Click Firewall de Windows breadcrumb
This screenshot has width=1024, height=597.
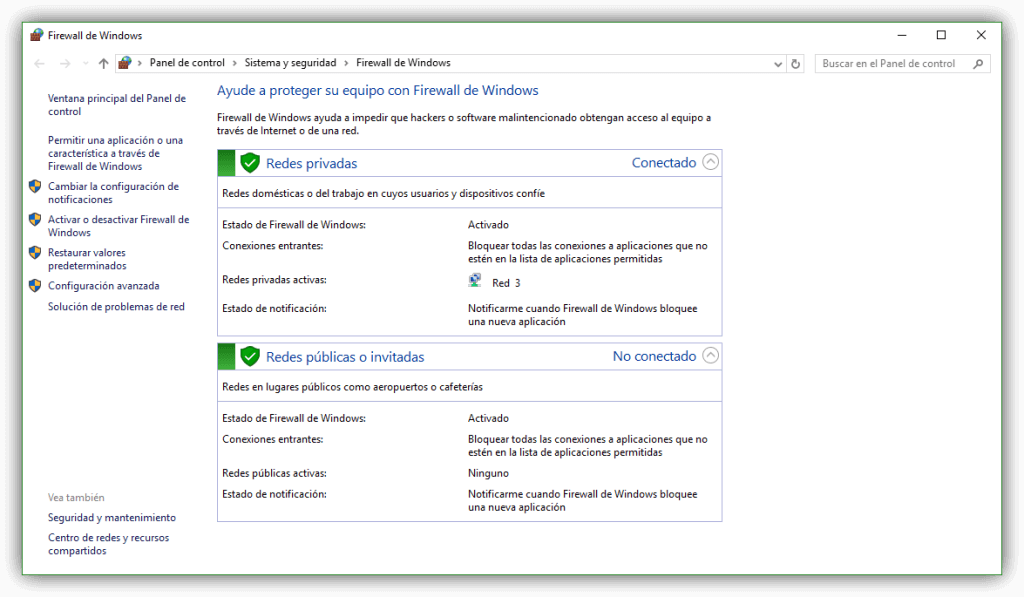pyautogui.click(x=403, y=63)
